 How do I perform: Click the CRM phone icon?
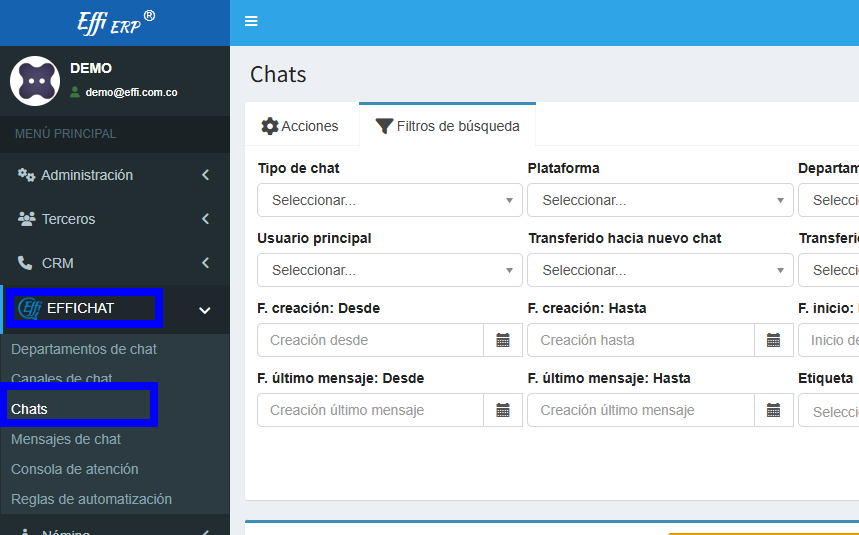click(25, 263)
